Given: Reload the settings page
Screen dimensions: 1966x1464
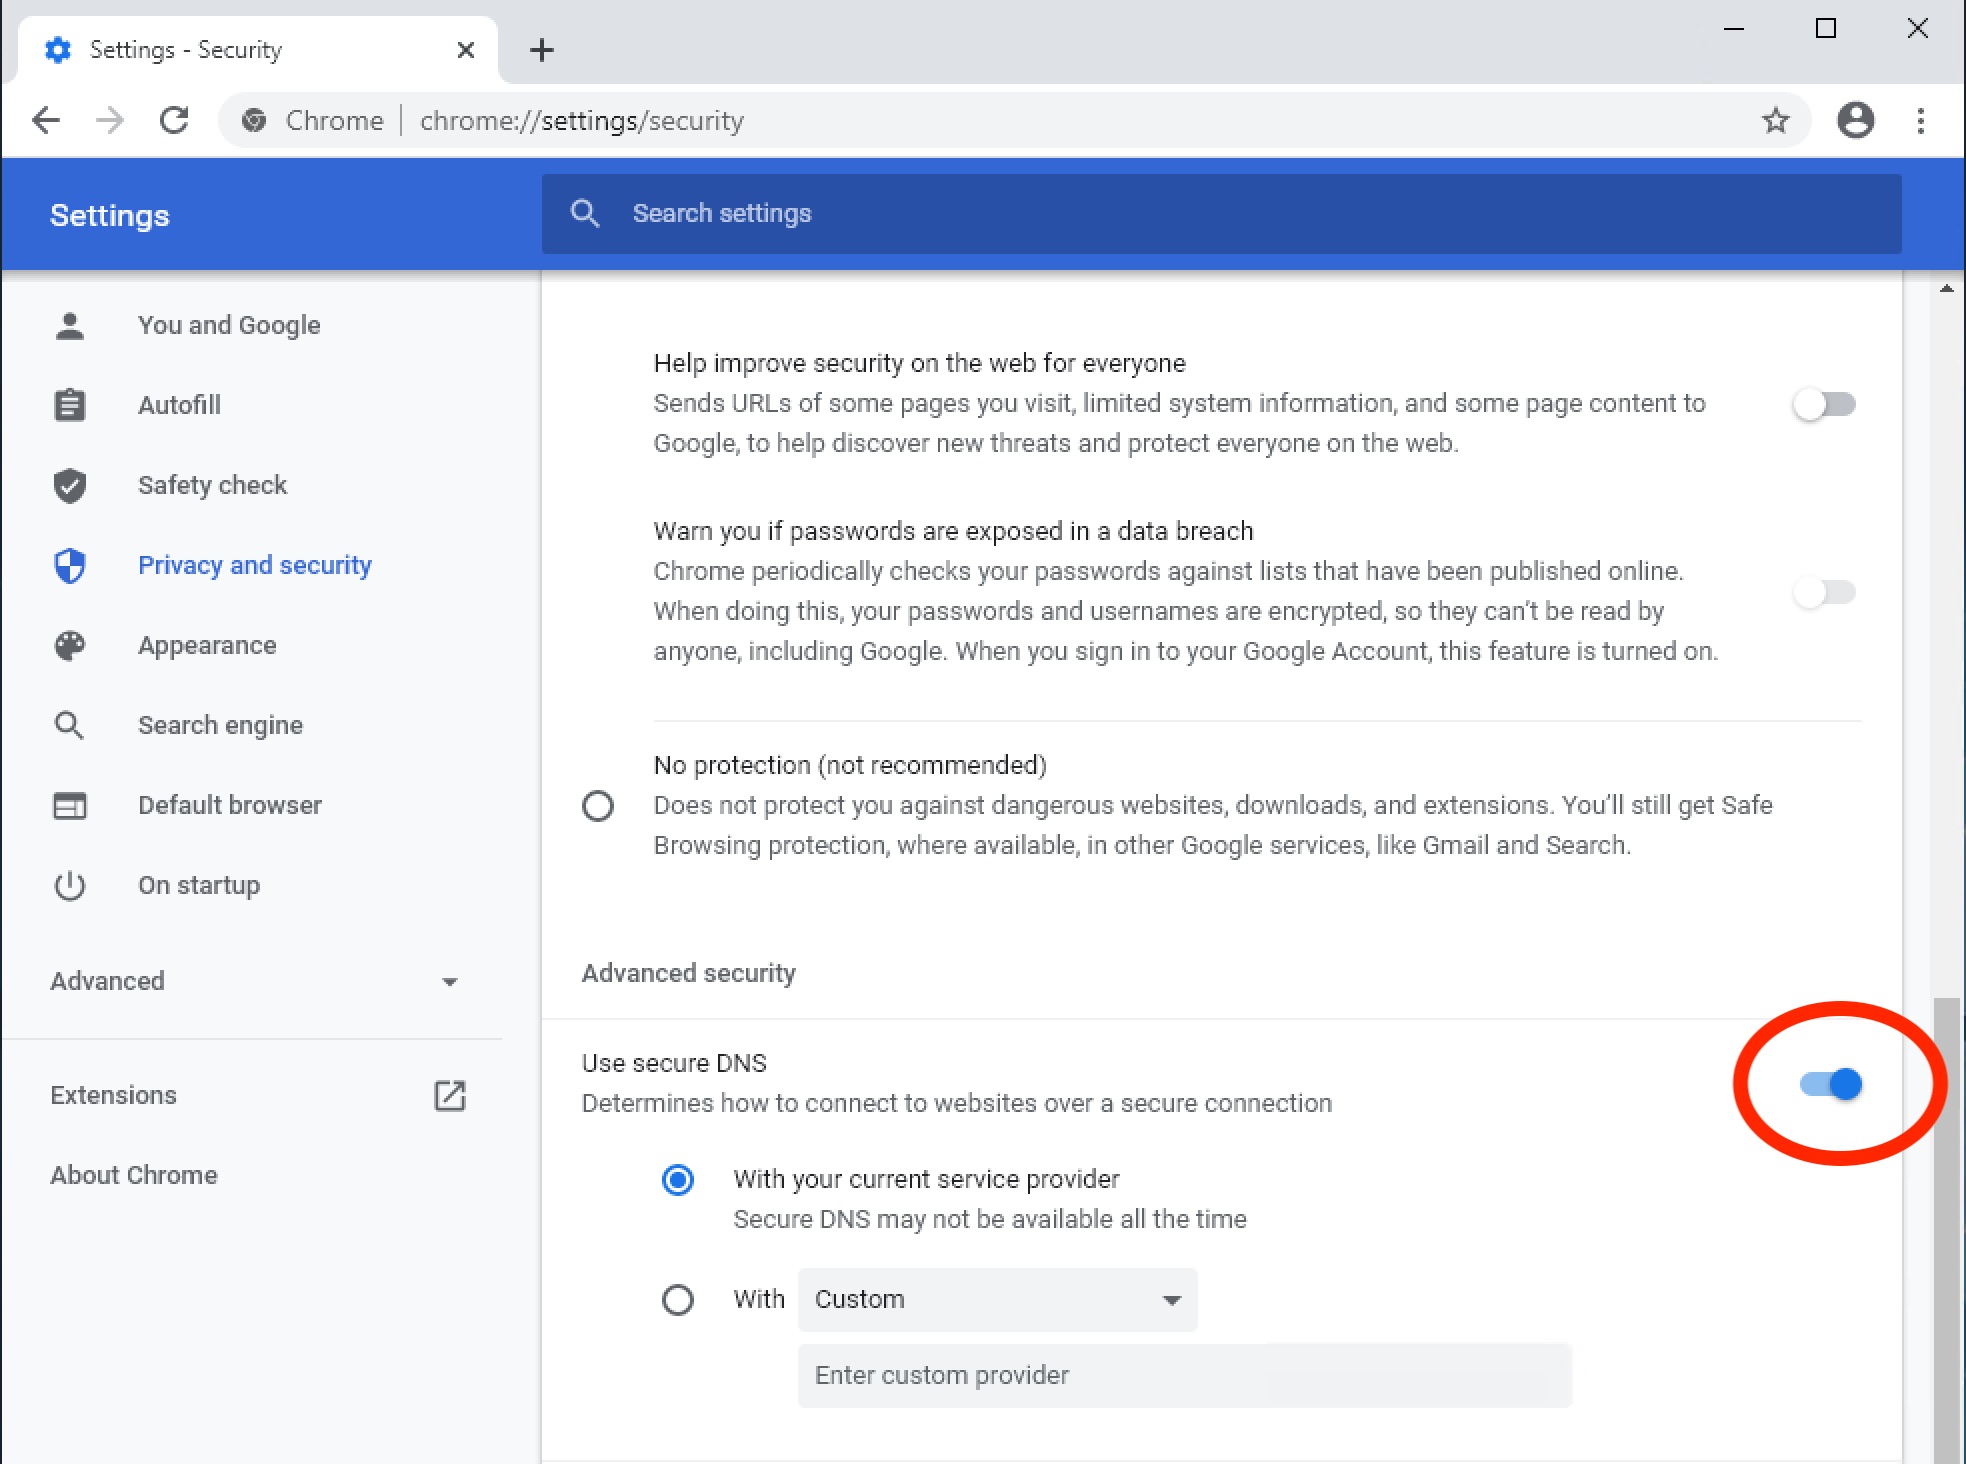Looking at the screenshot, I should click(x=174, y=121).
